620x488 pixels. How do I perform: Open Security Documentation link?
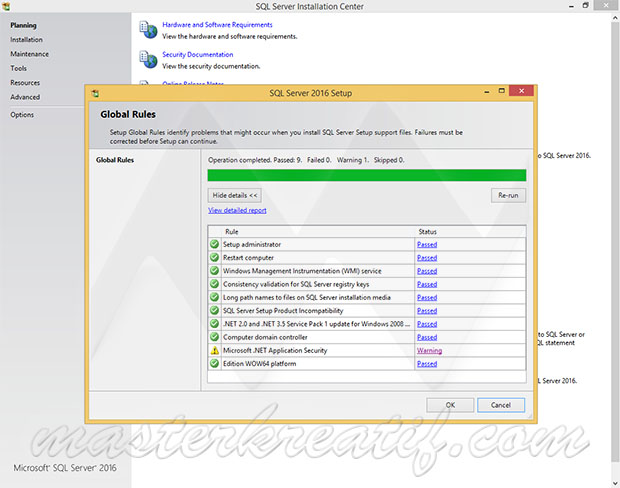coord(198,55)
